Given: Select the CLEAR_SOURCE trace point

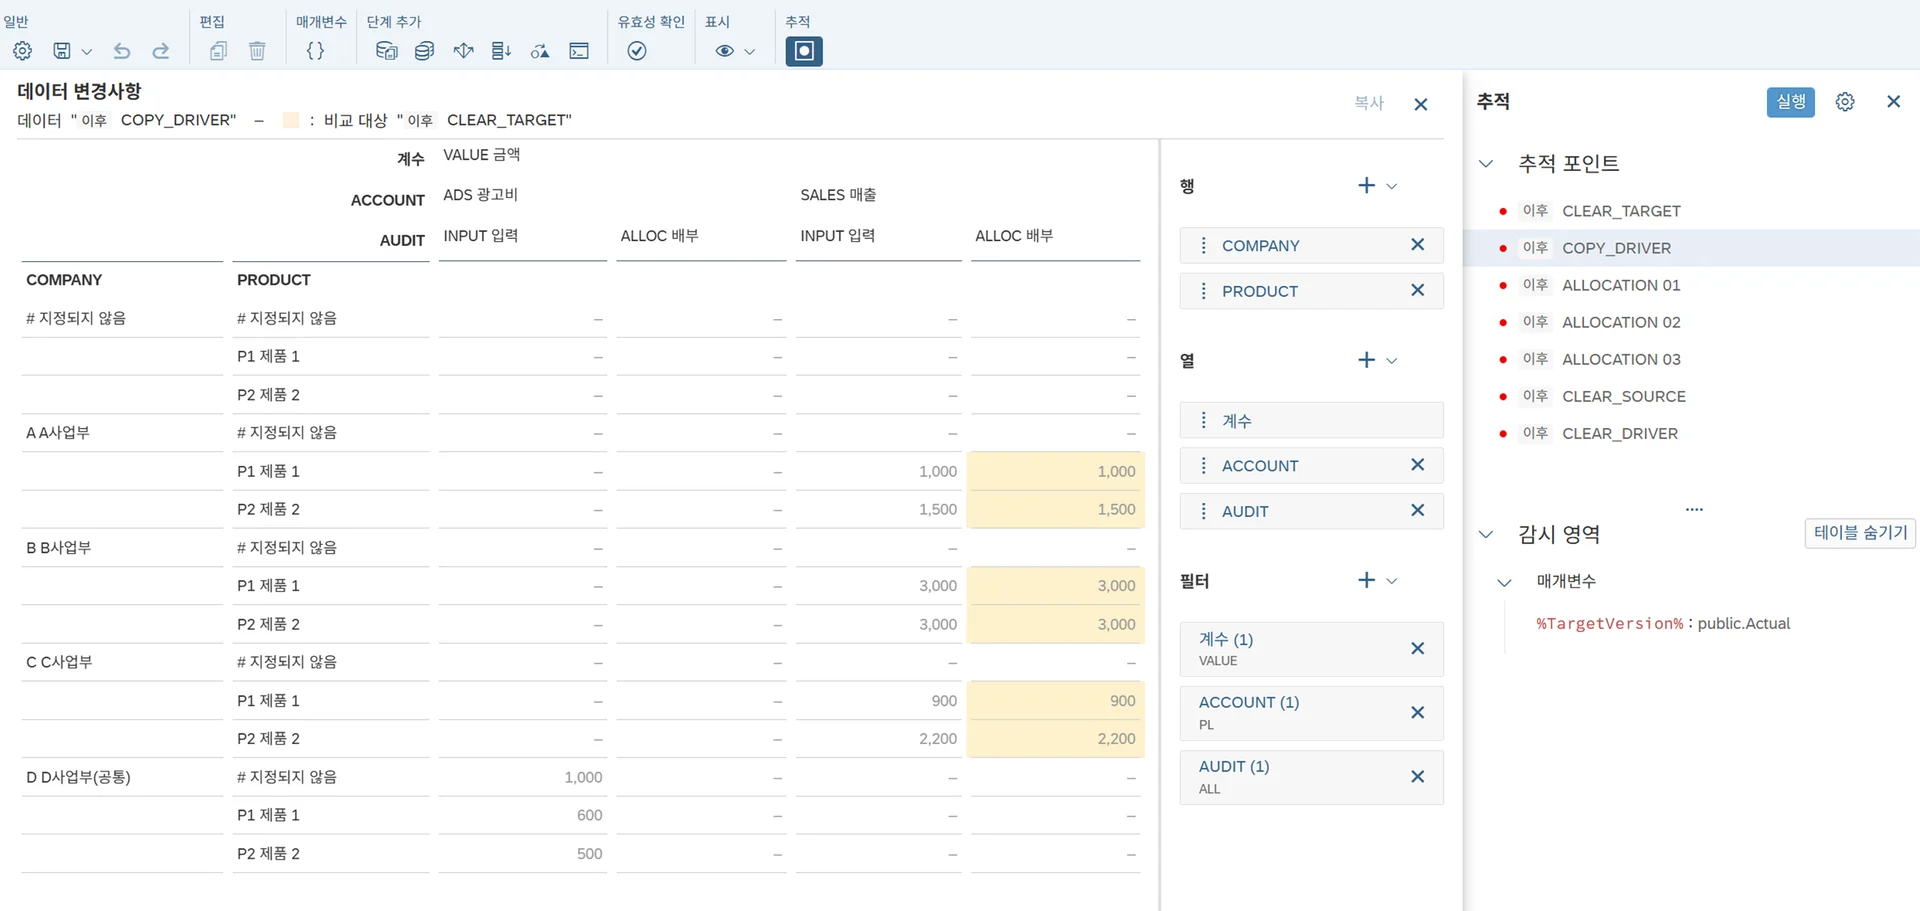Looking at the screenshot, I should (x=1623, y=397).
